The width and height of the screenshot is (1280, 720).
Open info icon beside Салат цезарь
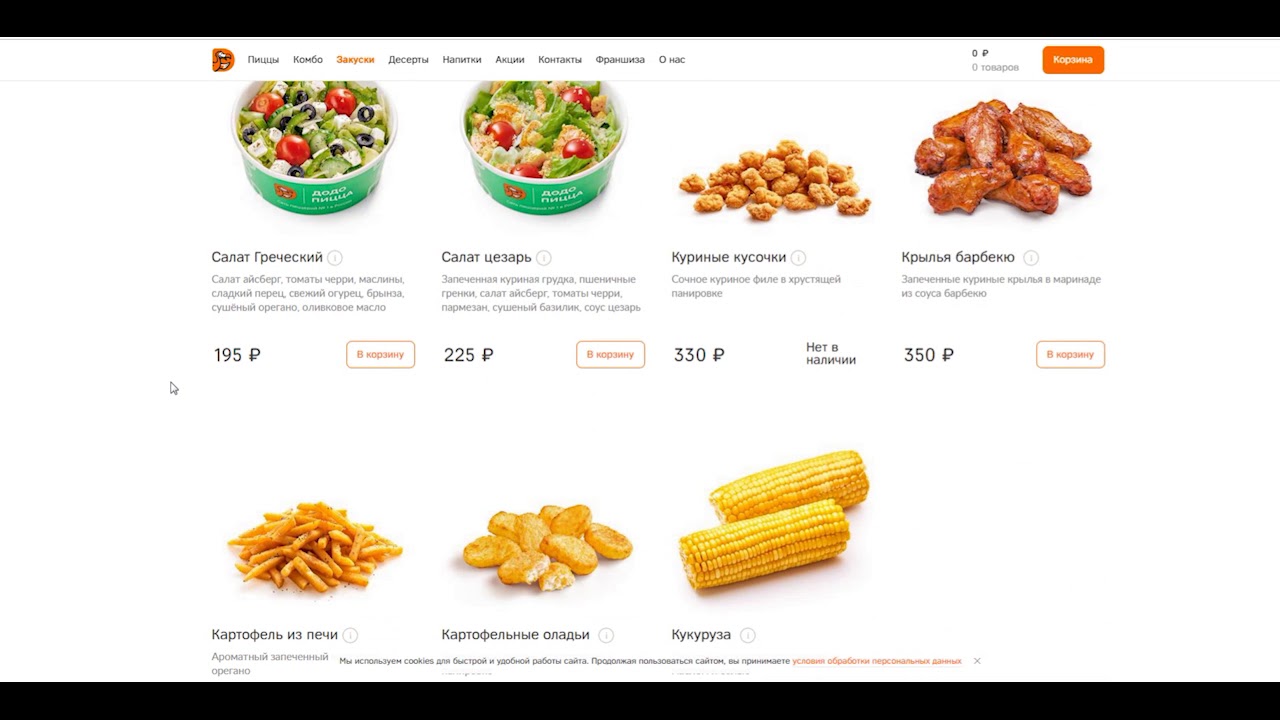544,258
